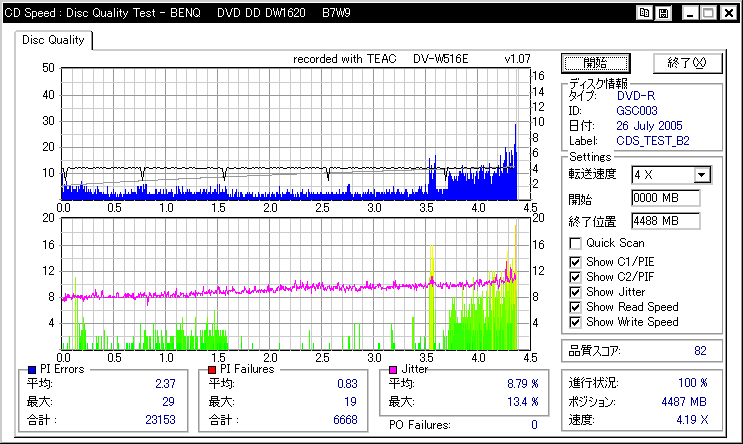Click the 開始 0000 MB input field
743x444 pixels.
[666, 198]
